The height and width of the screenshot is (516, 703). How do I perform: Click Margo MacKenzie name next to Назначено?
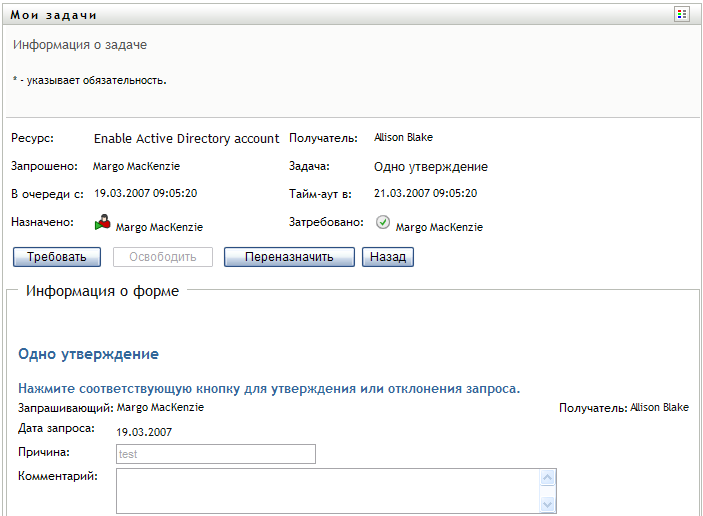click(x=159, y=227)
